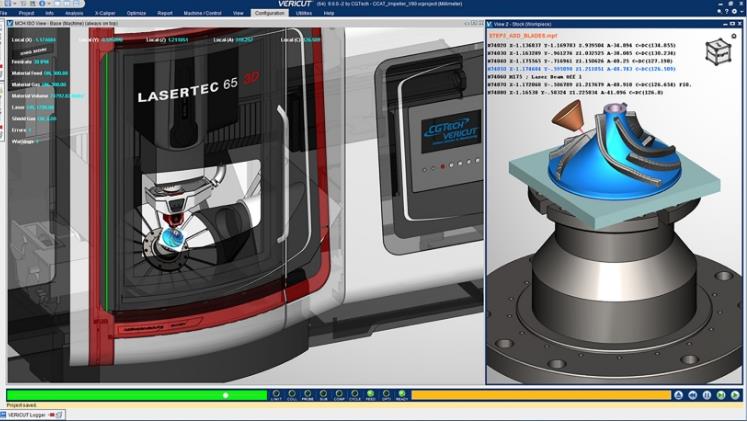The width and height of the screenshot is (747, 422).
Task: Click the view orientation cube
Action: 718,51
